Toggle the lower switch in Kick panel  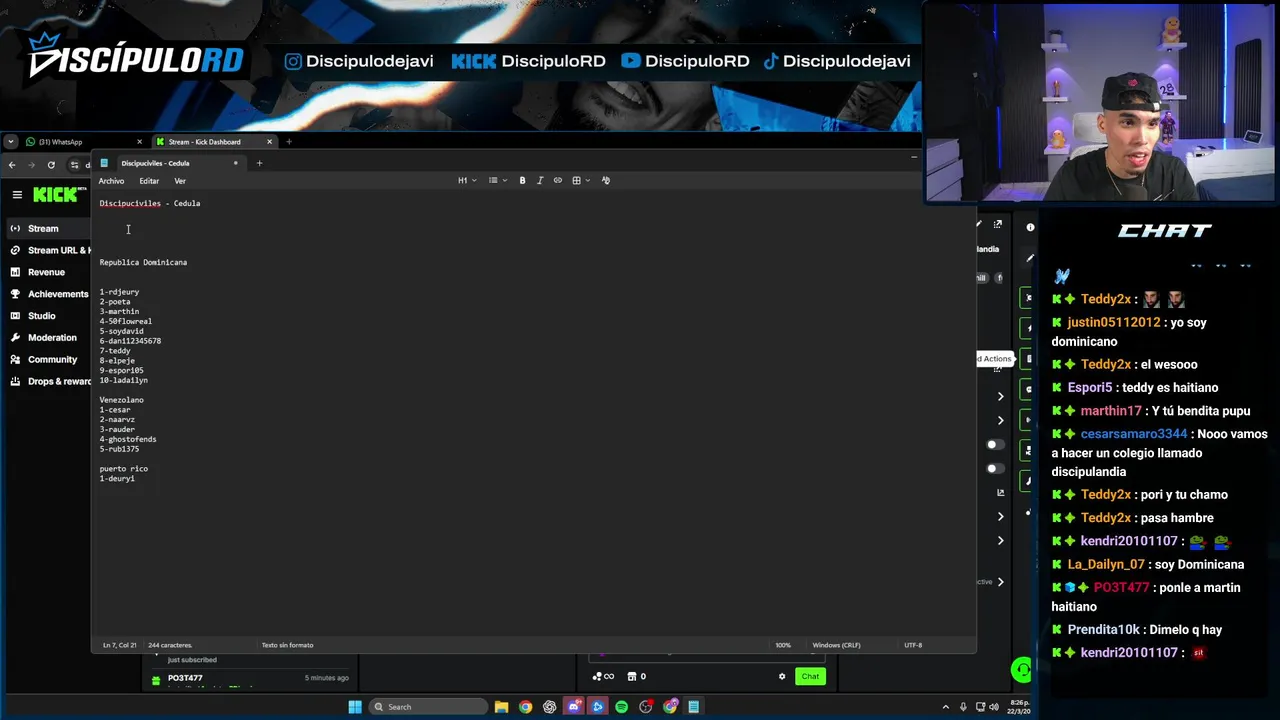pyautogui.click(x=993, y=468)
